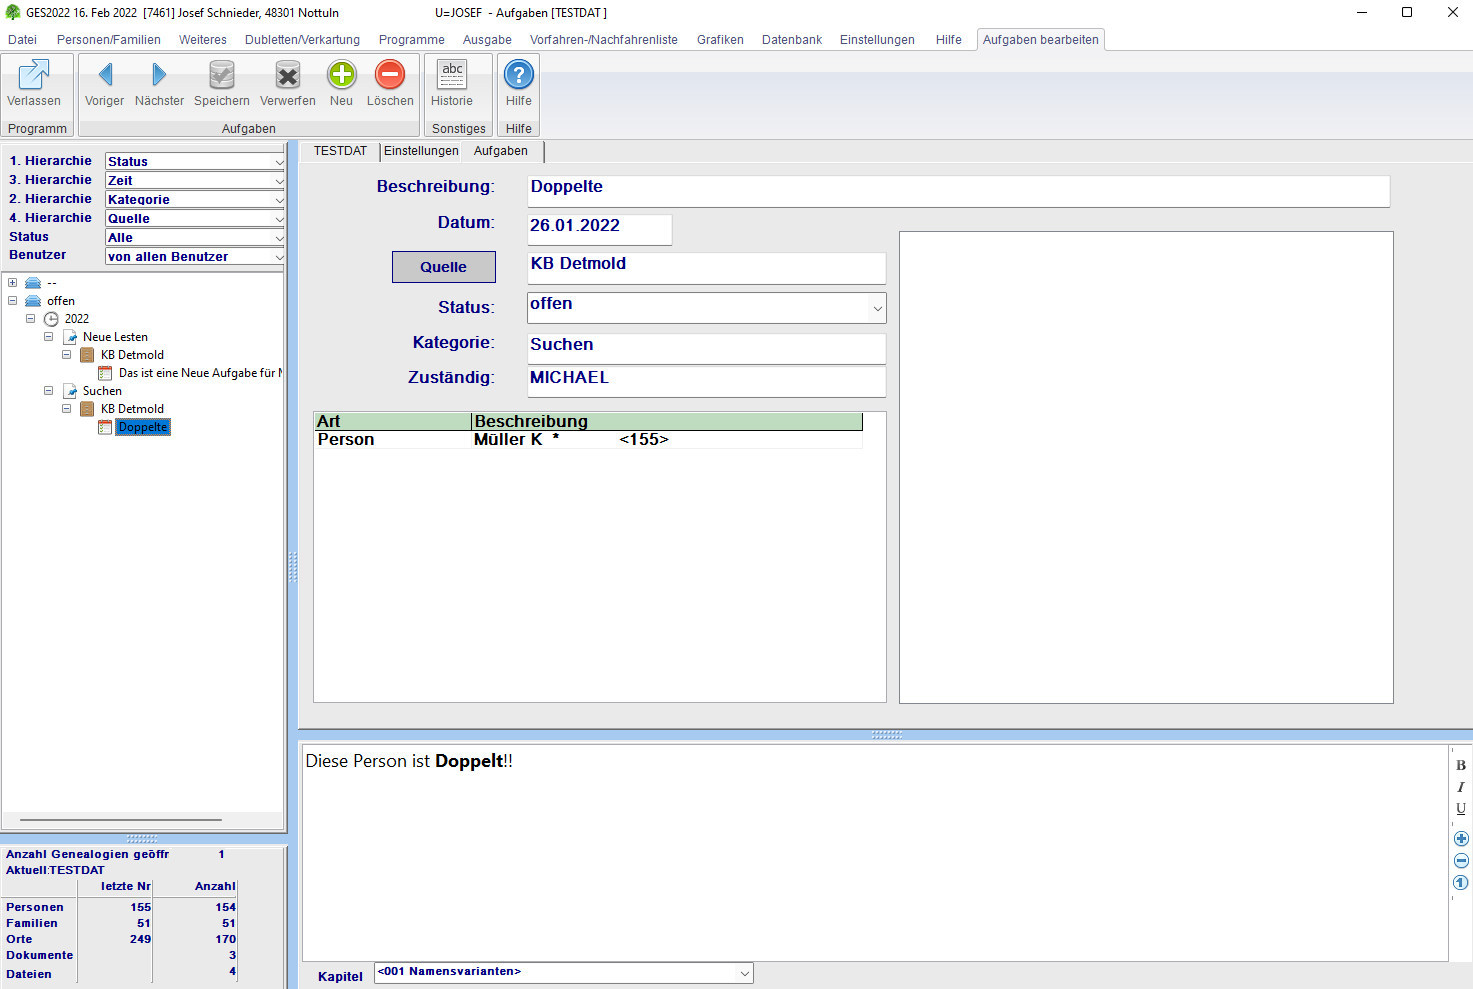Screen dimensions: 1473x989
Task: Toggle italic formatting in text editor
Action: 1461,787
